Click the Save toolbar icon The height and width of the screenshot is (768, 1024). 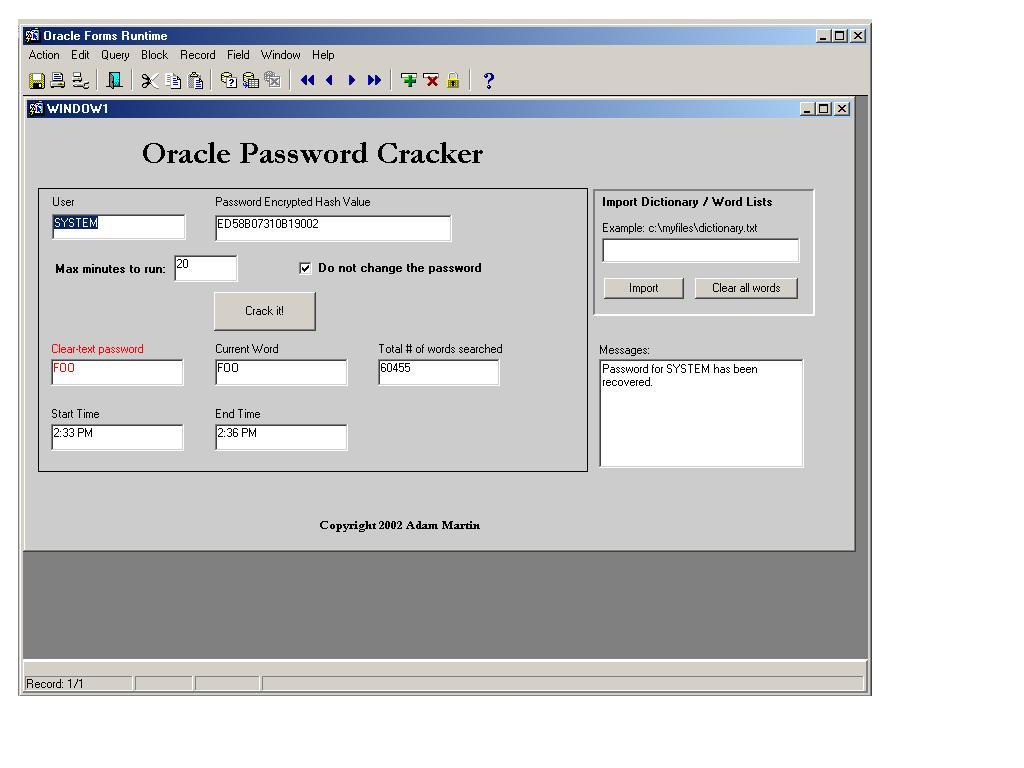coord(37,81)
